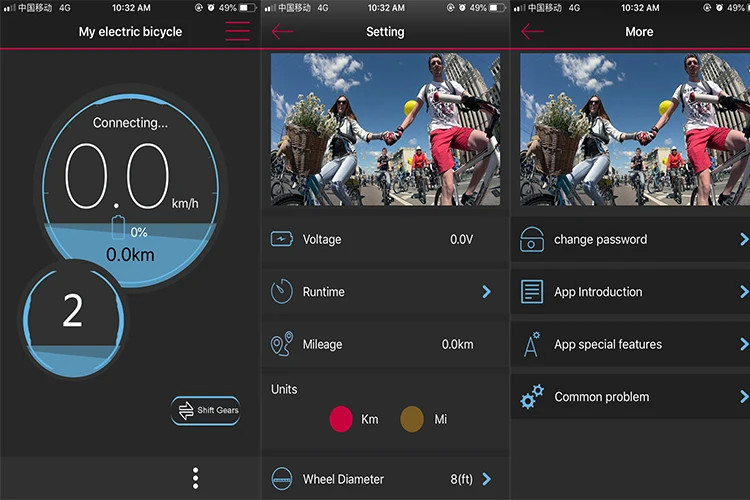The image size is (750, 500).
Task: Tap the Setting screen title
Action: coord(385,32)
